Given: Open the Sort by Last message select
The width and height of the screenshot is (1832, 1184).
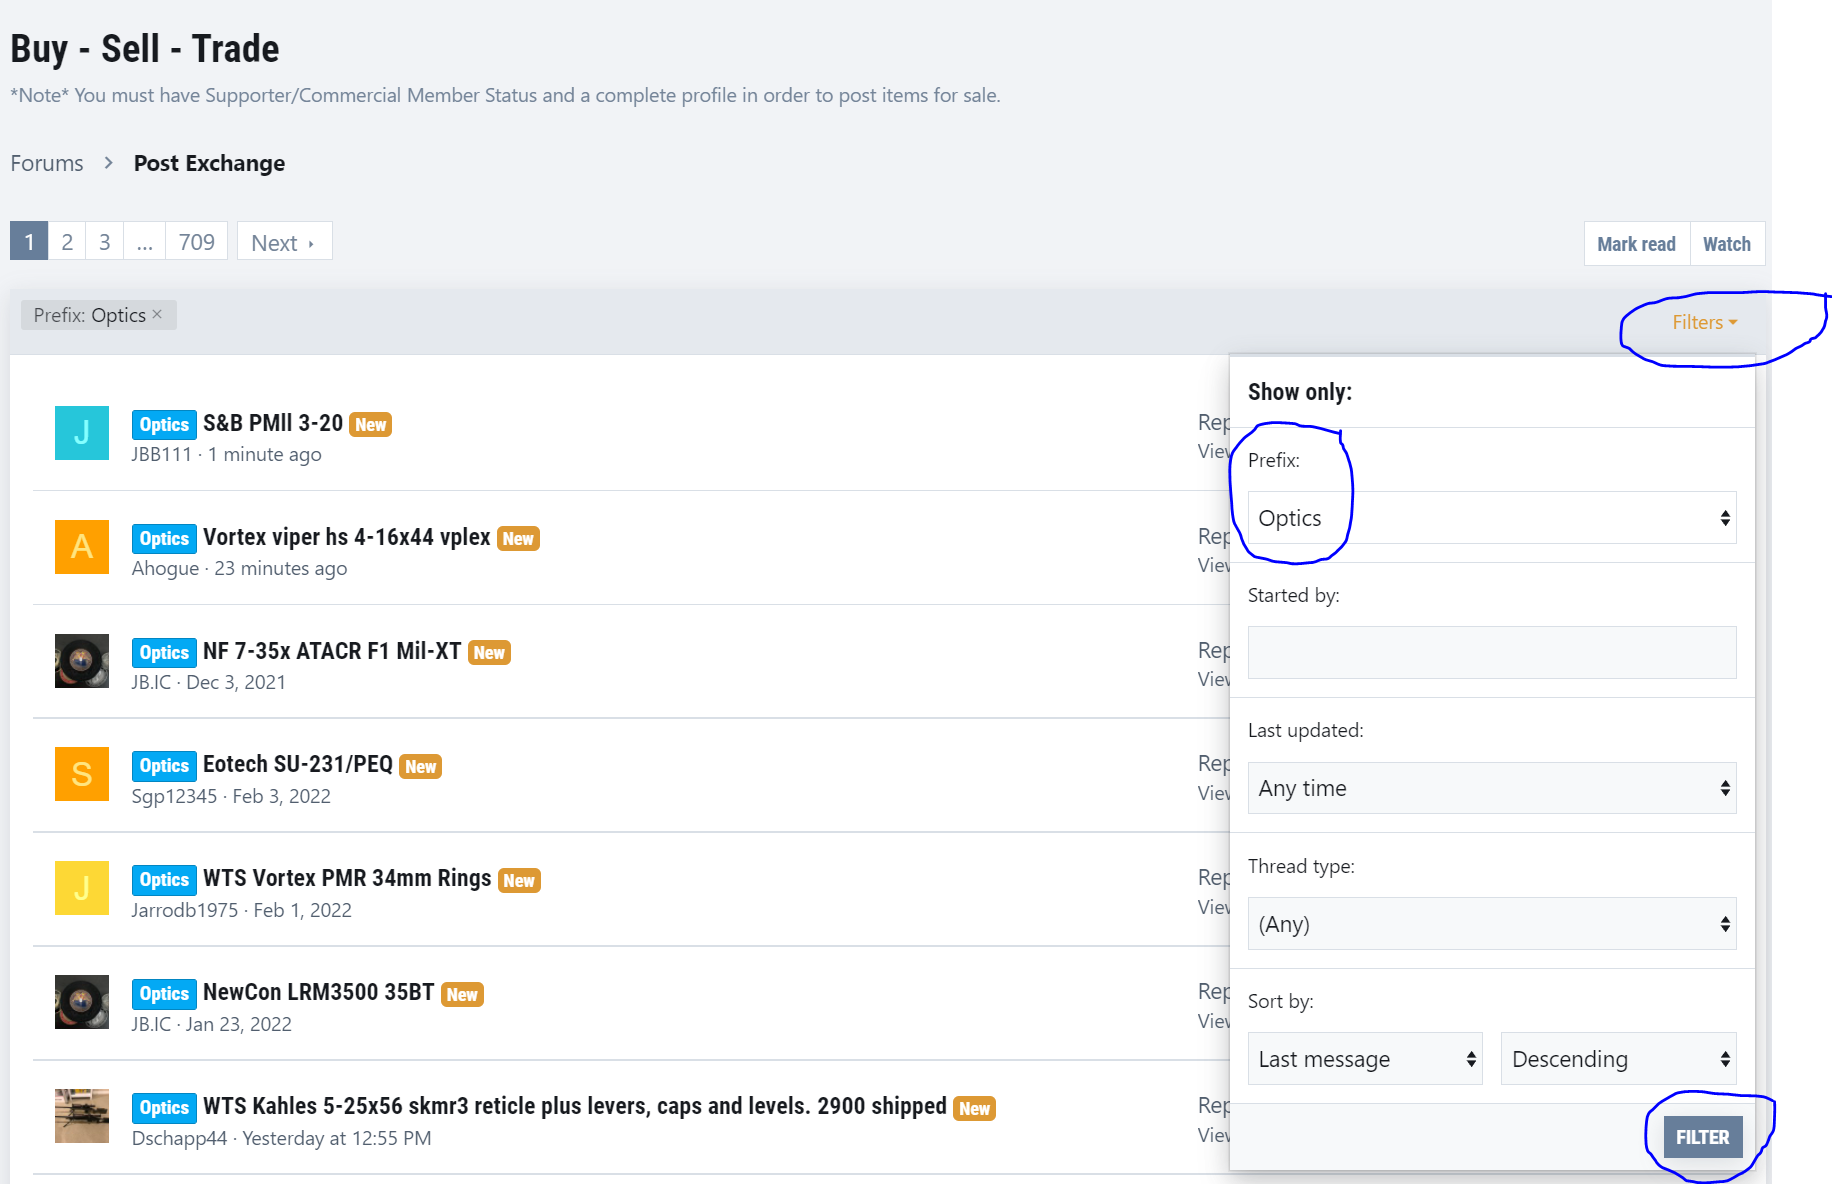Looking at the screenshot, I should pyautogui.click(x=1365, y=1059).
